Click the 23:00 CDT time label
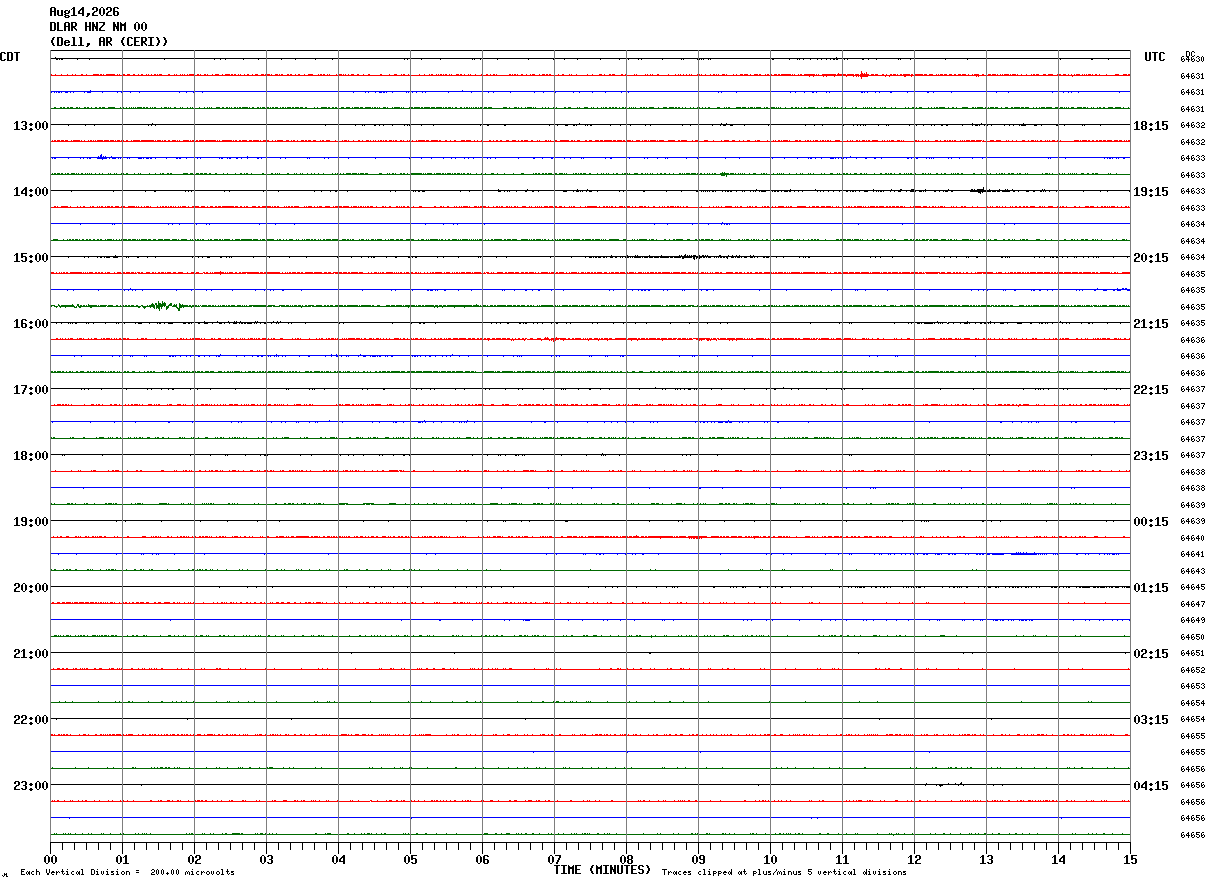Screen dimensions: 1210x886 coord(31,785)
